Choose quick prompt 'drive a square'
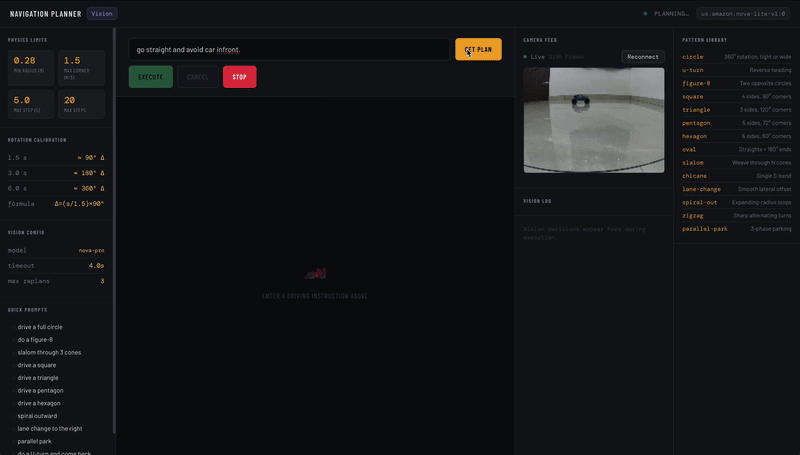This screenshot has height=455, width=800. coord(37,365)
